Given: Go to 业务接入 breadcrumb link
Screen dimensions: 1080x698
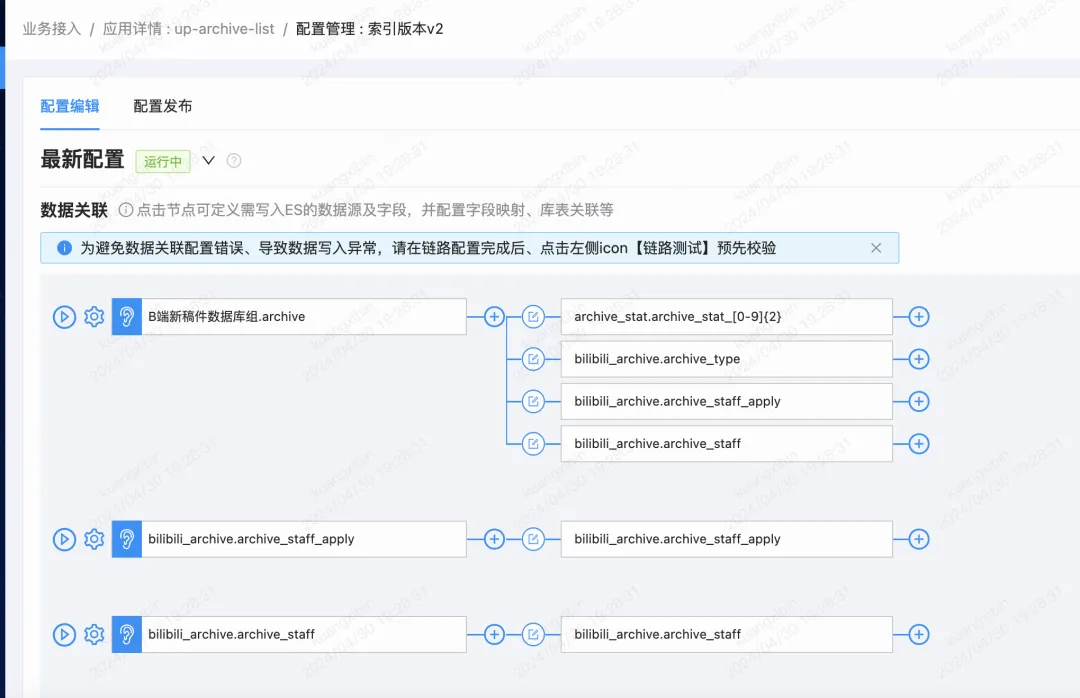Looking at the screenshot, I should pyautogui.click(x=52, y=29).
